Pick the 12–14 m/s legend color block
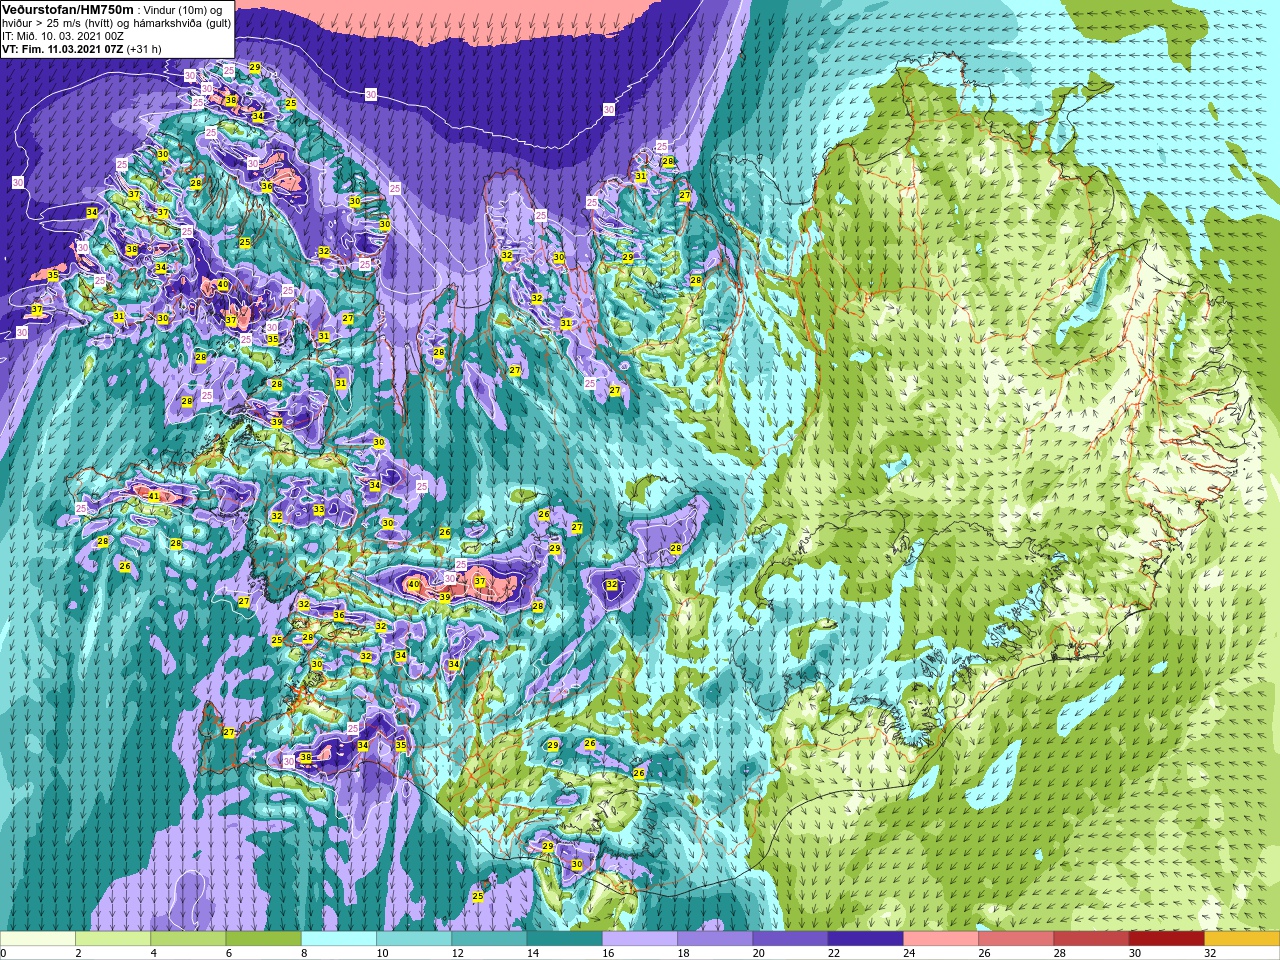1280x960 pixels. click(x=489, y=939)
